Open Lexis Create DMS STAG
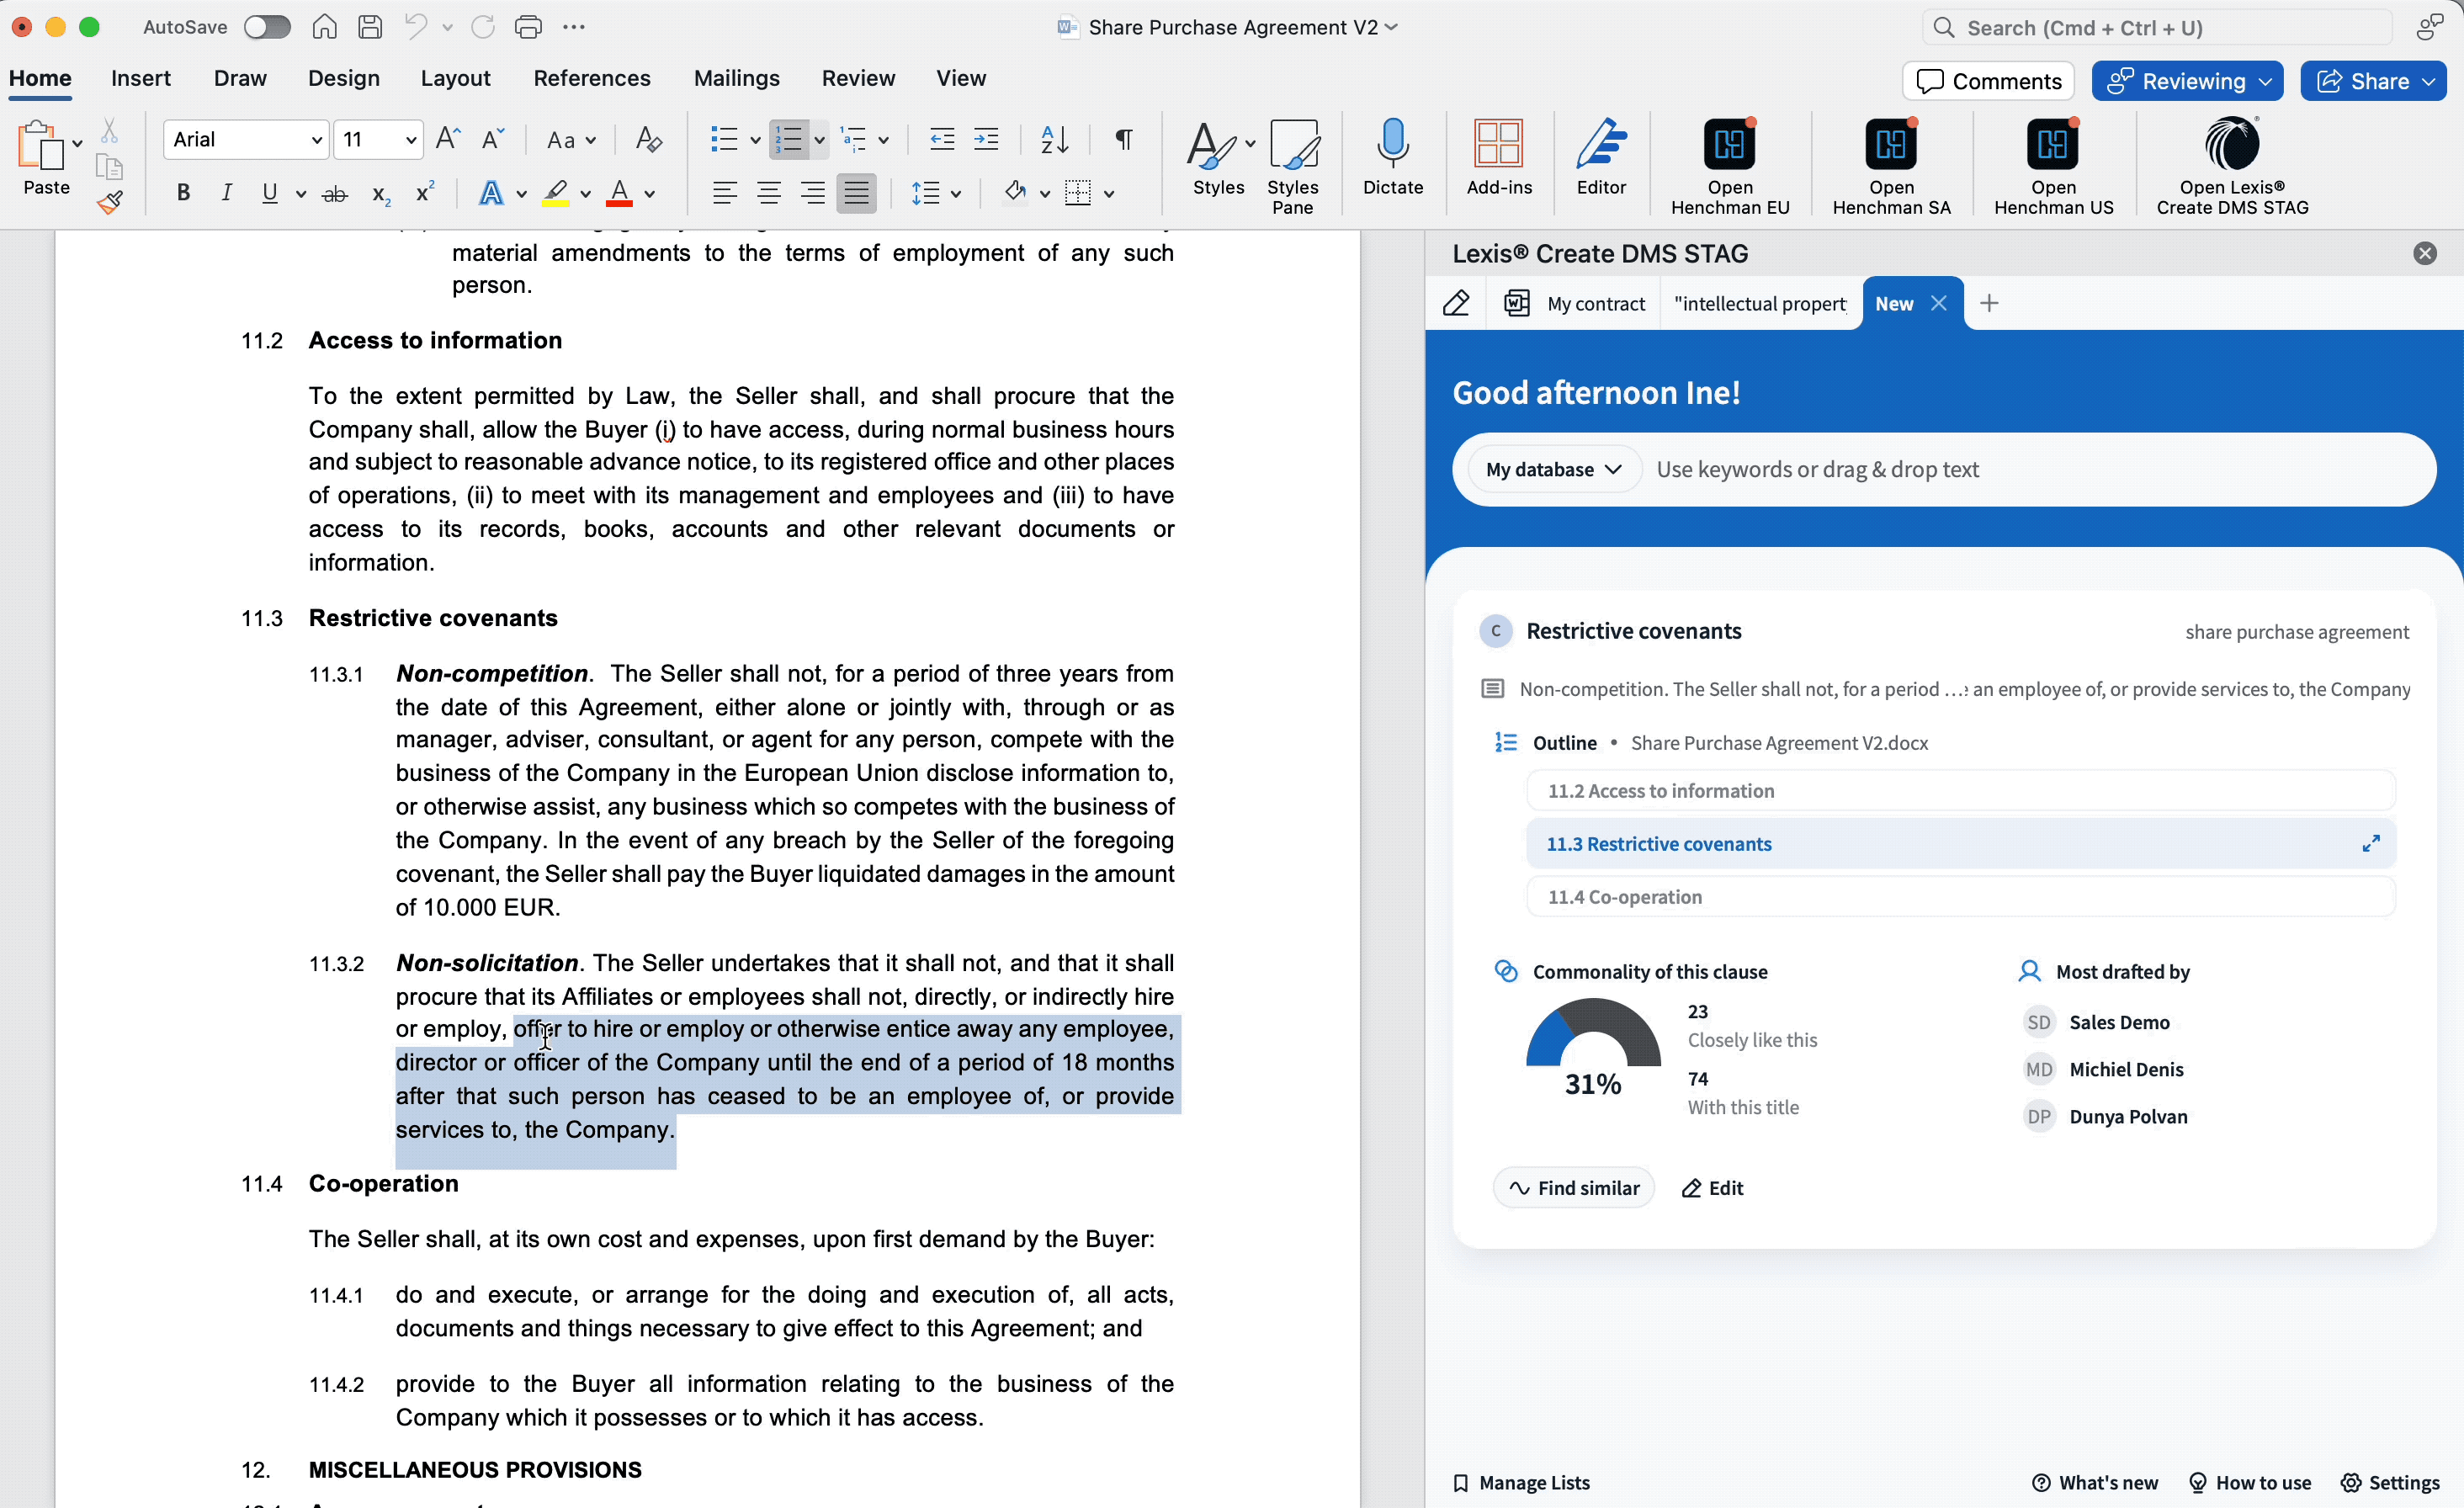 (2231, 165)
